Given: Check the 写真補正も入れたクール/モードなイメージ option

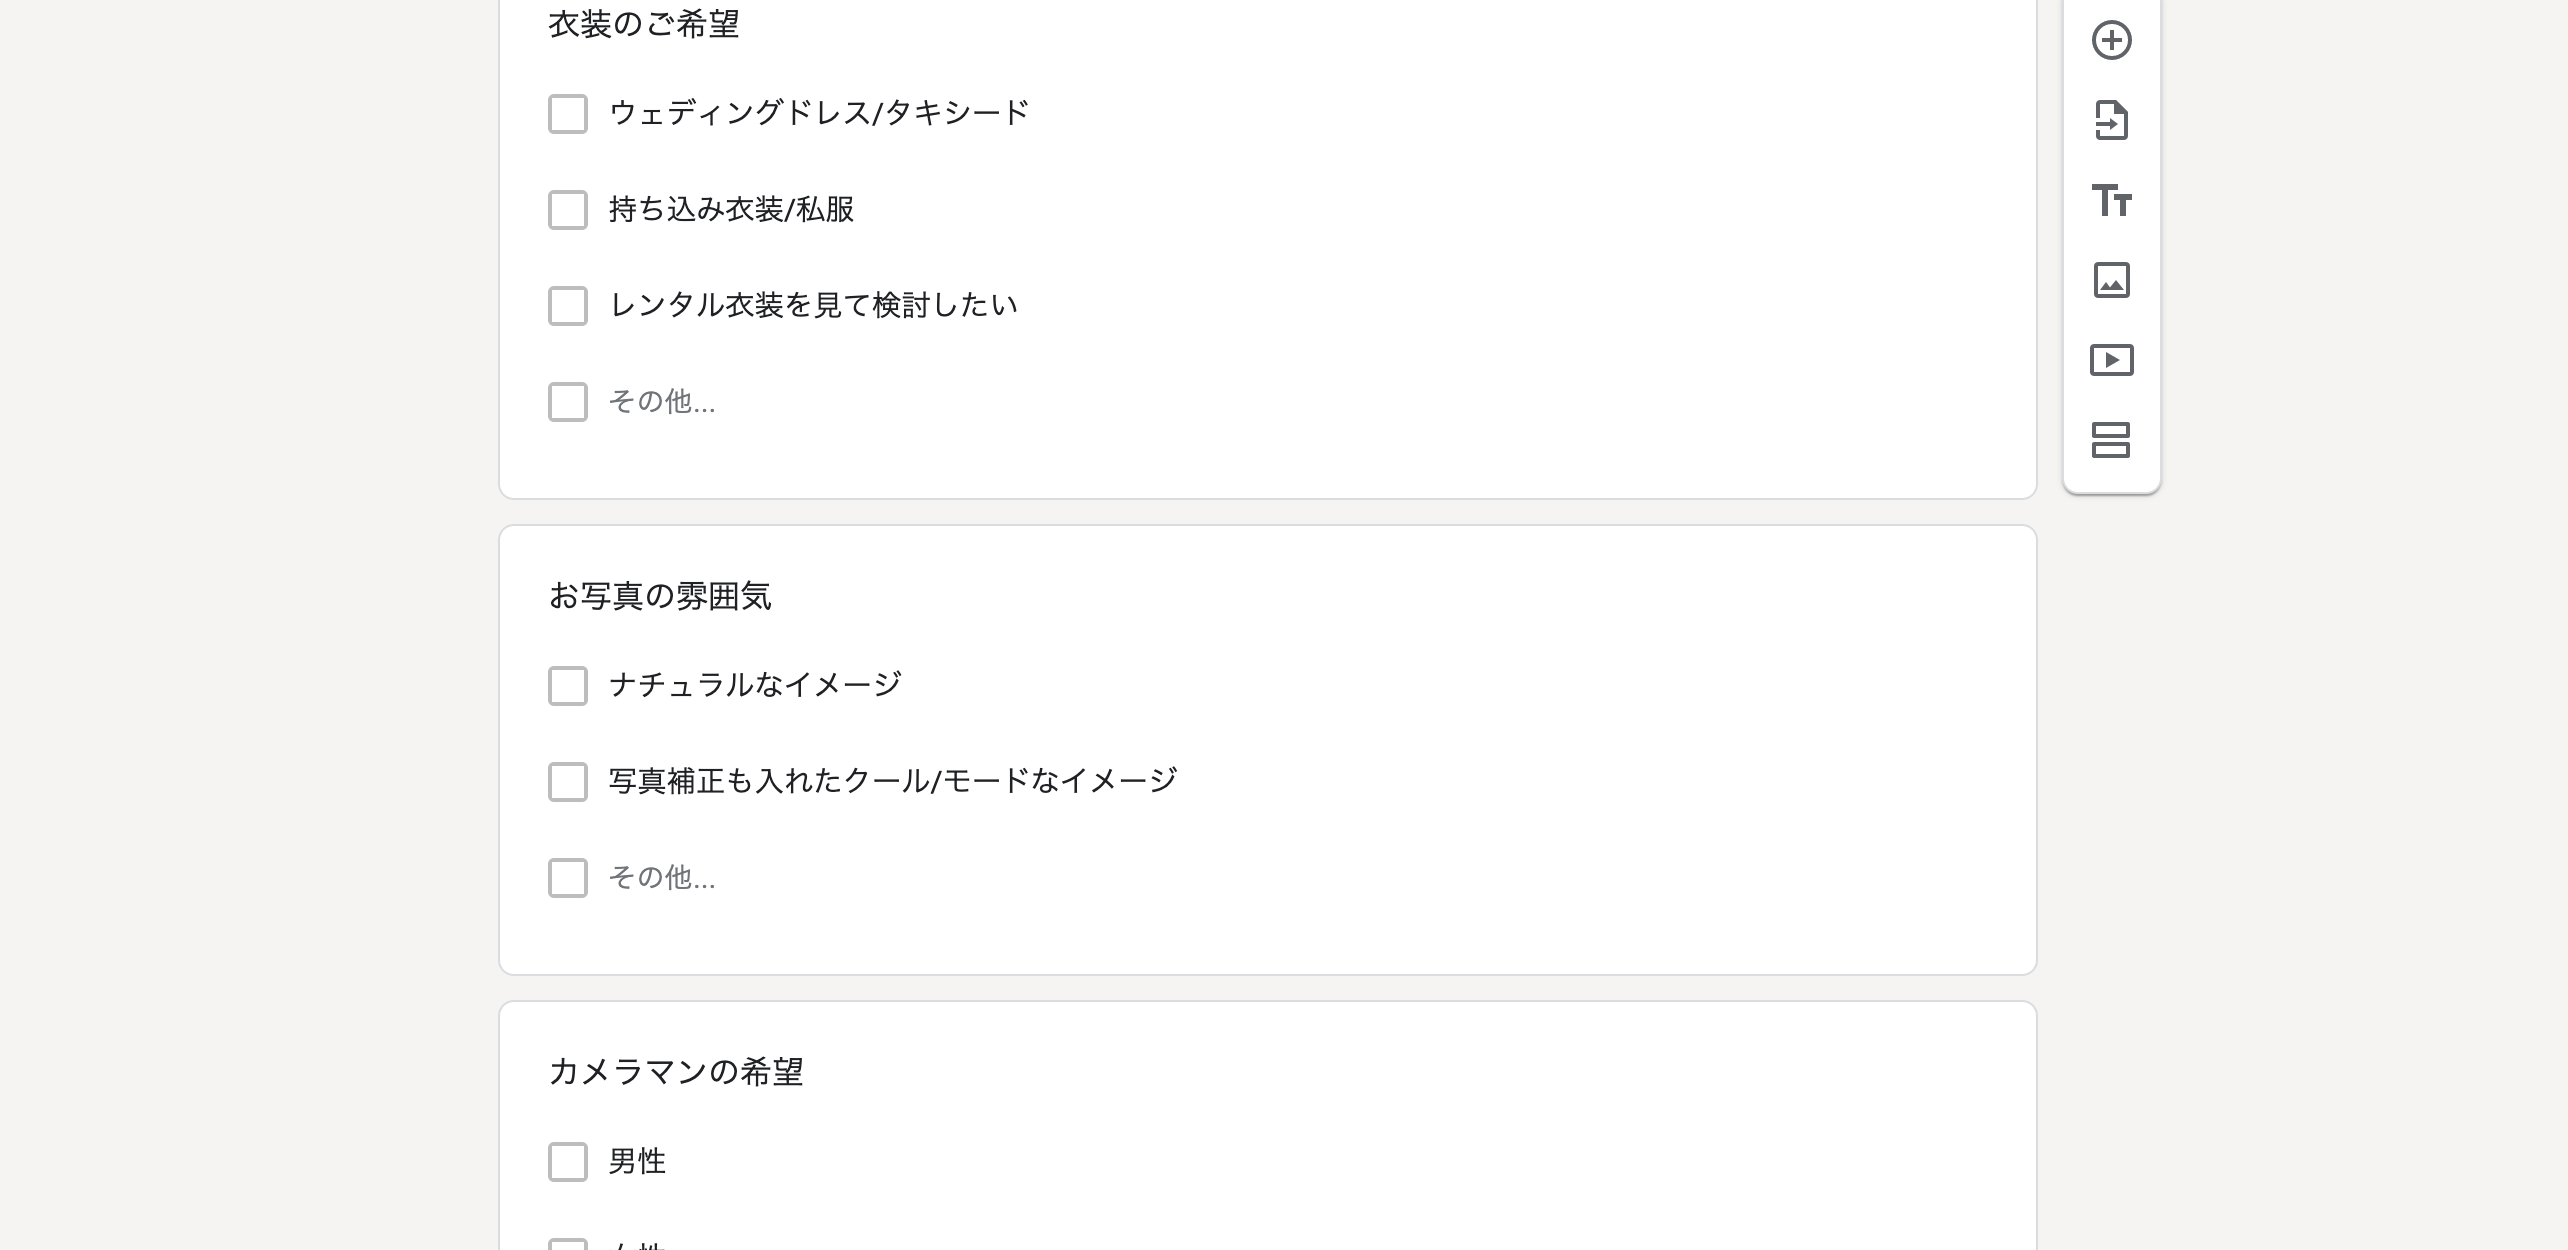Looking at the screenshot, I should [568, 782].
